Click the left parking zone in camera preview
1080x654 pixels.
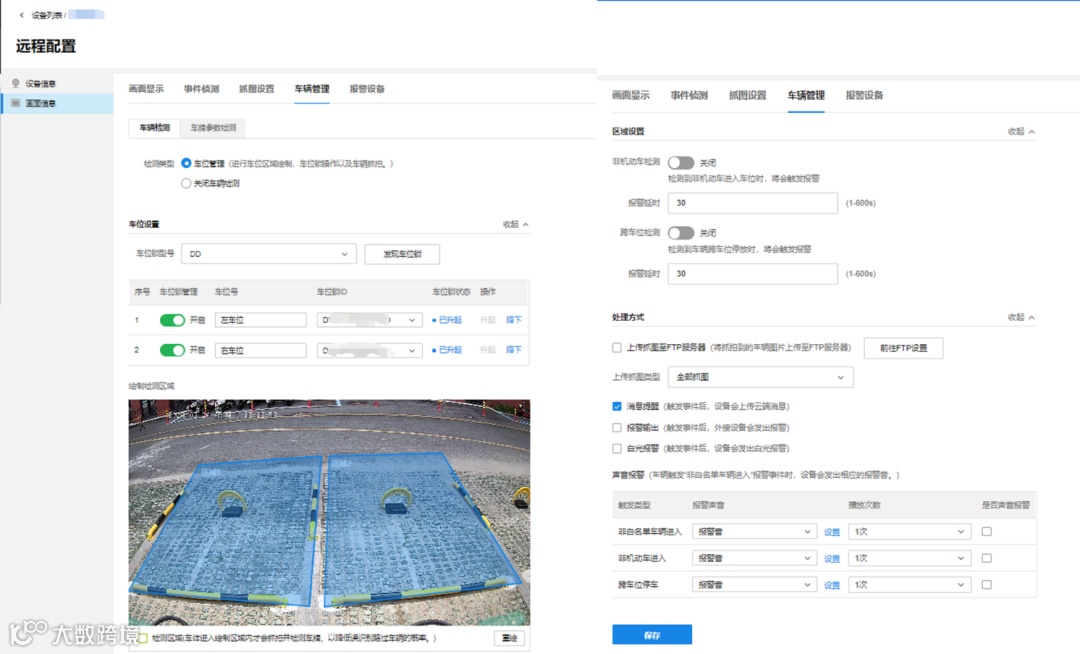click(x=233, y=530)
